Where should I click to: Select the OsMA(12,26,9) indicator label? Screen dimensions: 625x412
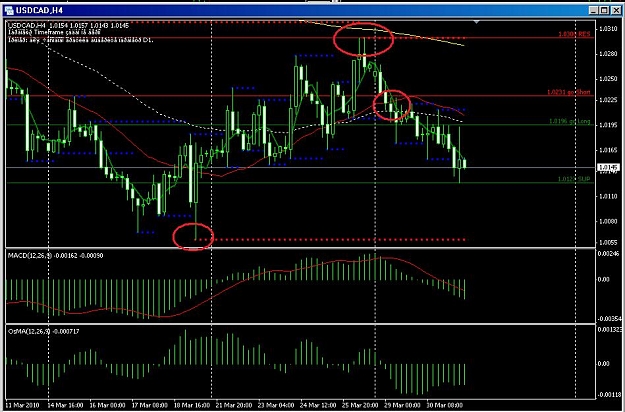click(43, 331)
